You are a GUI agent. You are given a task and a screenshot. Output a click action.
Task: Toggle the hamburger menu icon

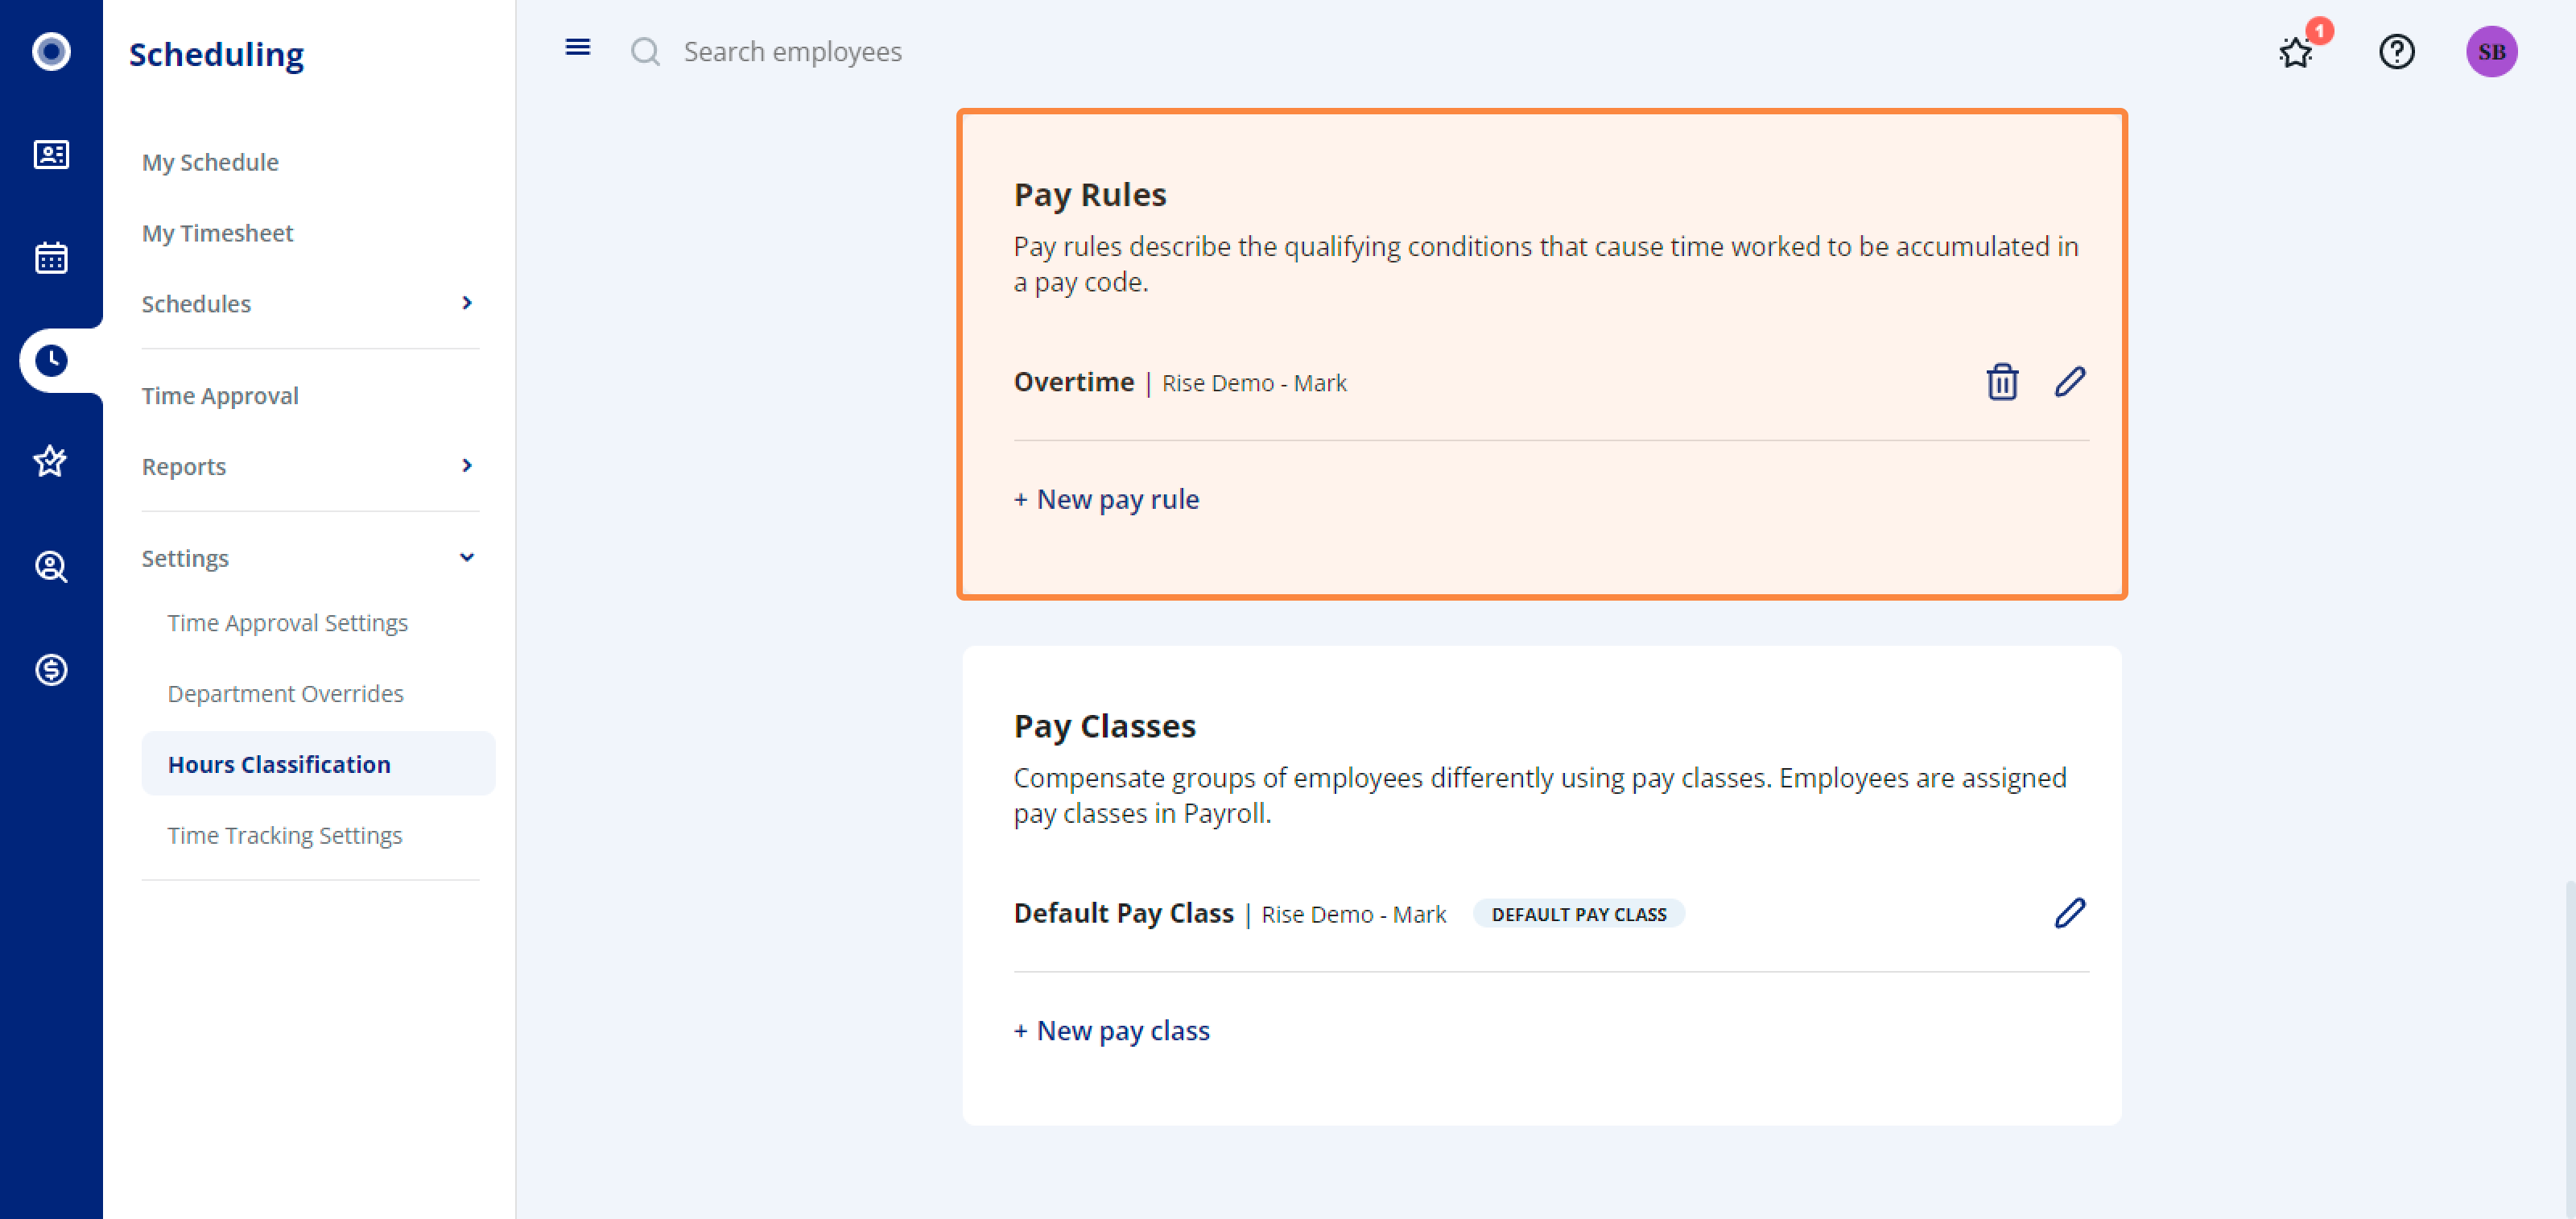[x=578, y=48]
